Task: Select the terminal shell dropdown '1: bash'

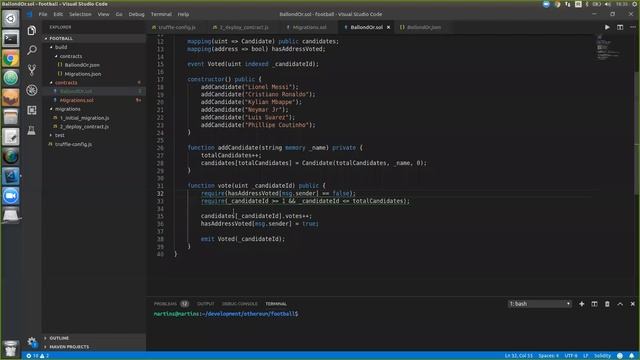Action: coord(539,304)
